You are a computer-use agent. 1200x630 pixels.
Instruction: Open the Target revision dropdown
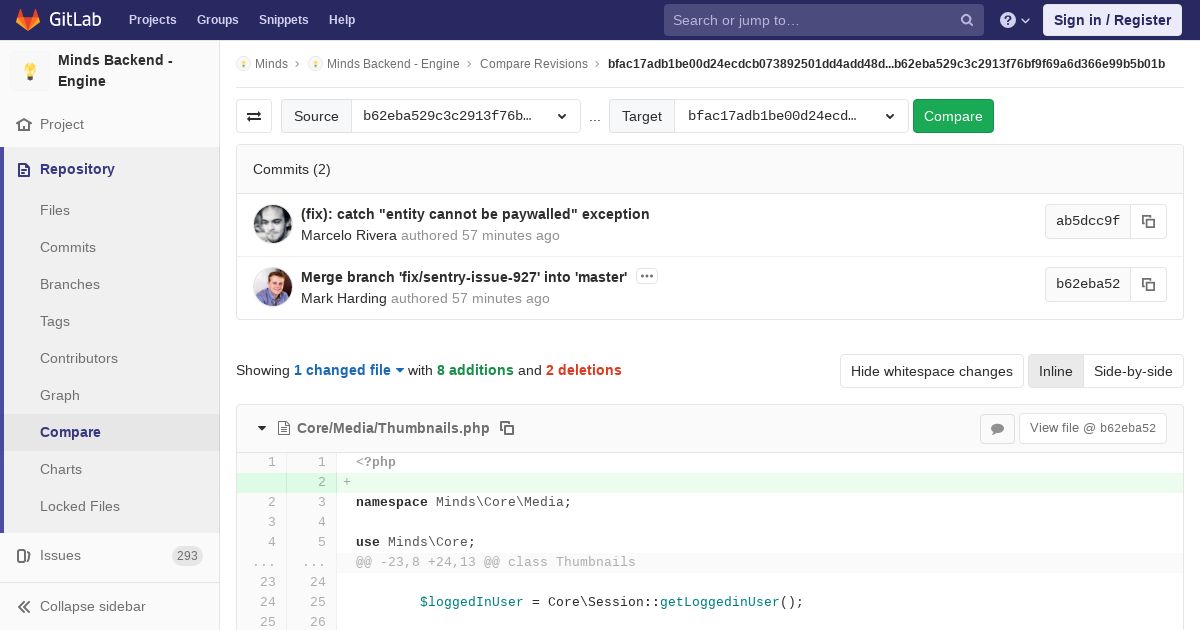tap(791, 116)
